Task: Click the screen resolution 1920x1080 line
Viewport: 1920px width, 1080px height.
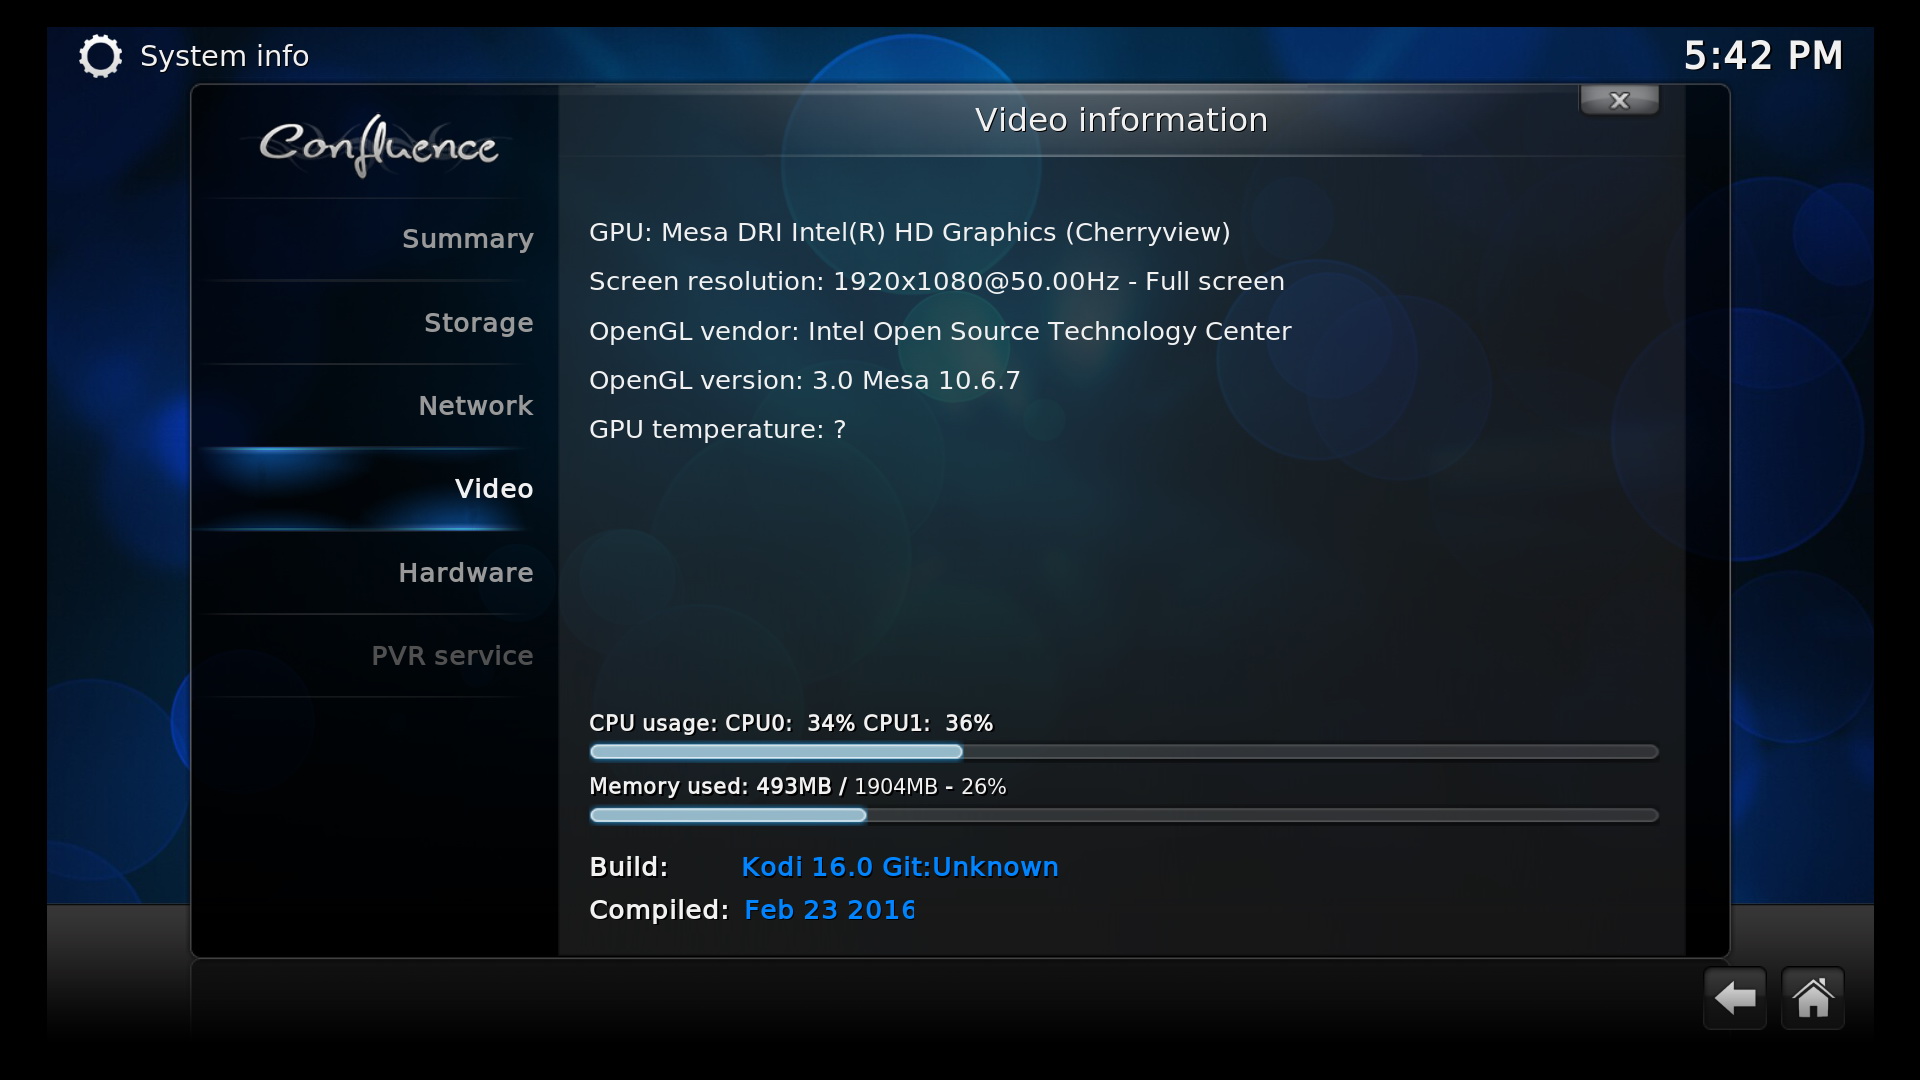Action: [936, 281]
